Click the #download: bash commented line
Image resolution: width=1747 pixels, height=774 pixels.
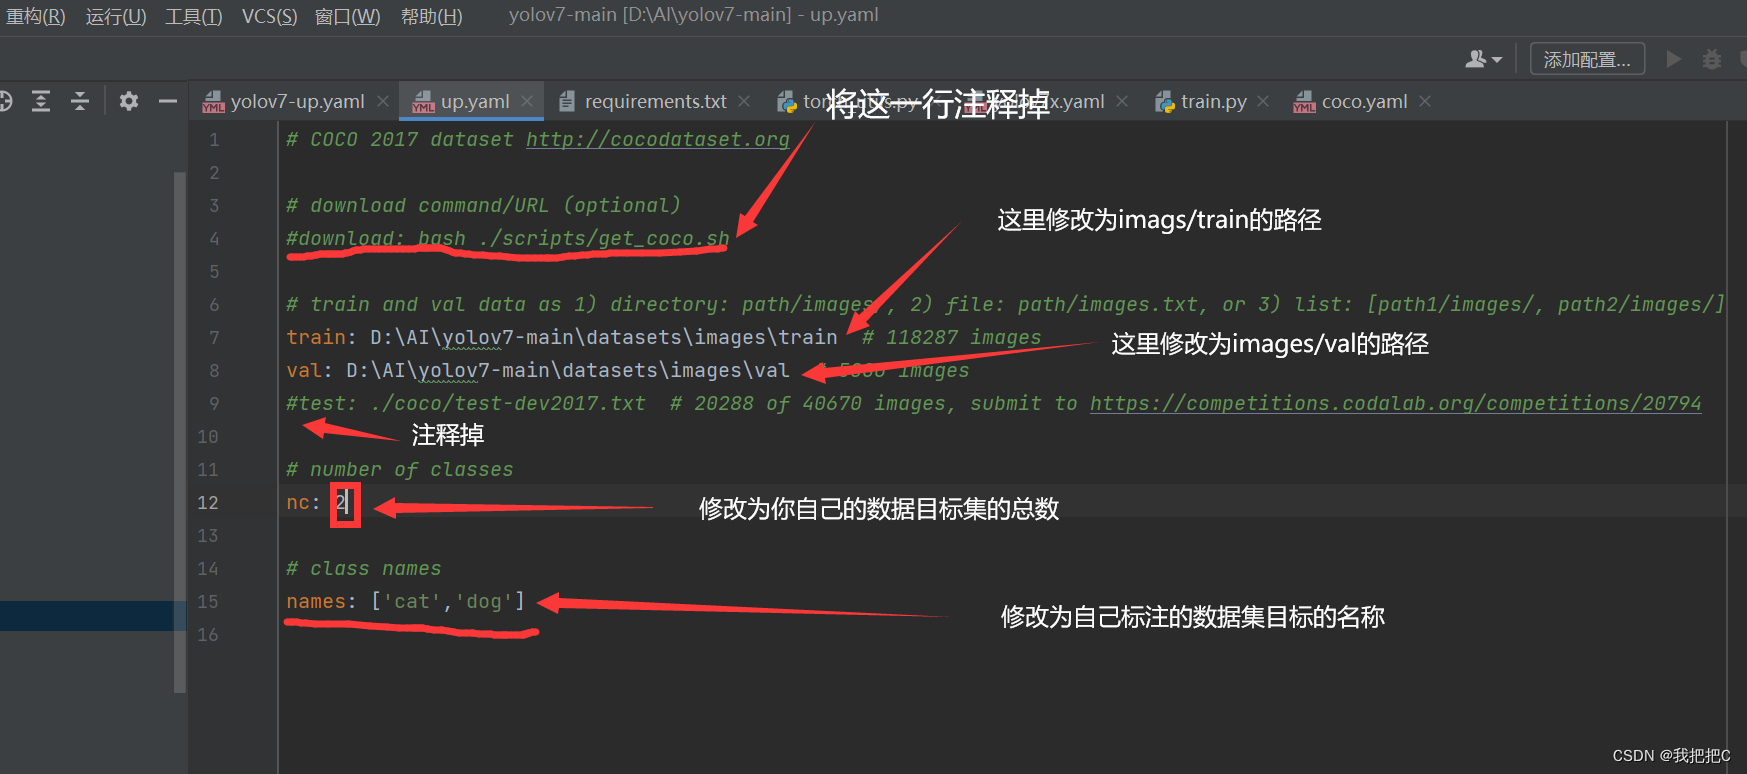[508, 238]
